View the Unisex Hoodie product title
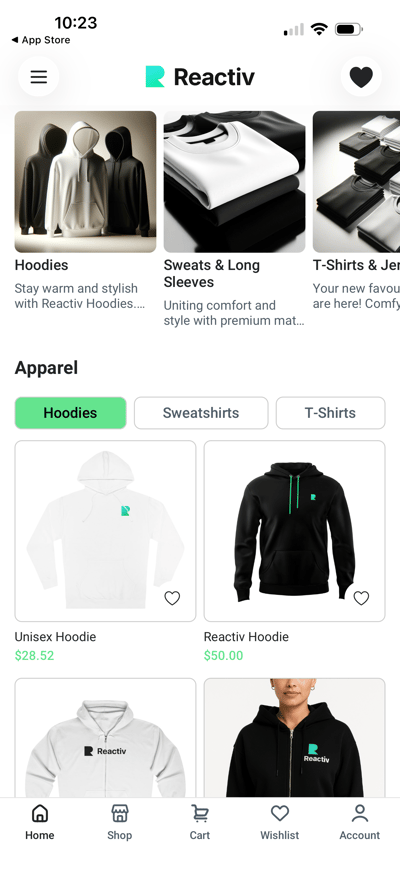The image size is (400, 869). coord(55,637)
